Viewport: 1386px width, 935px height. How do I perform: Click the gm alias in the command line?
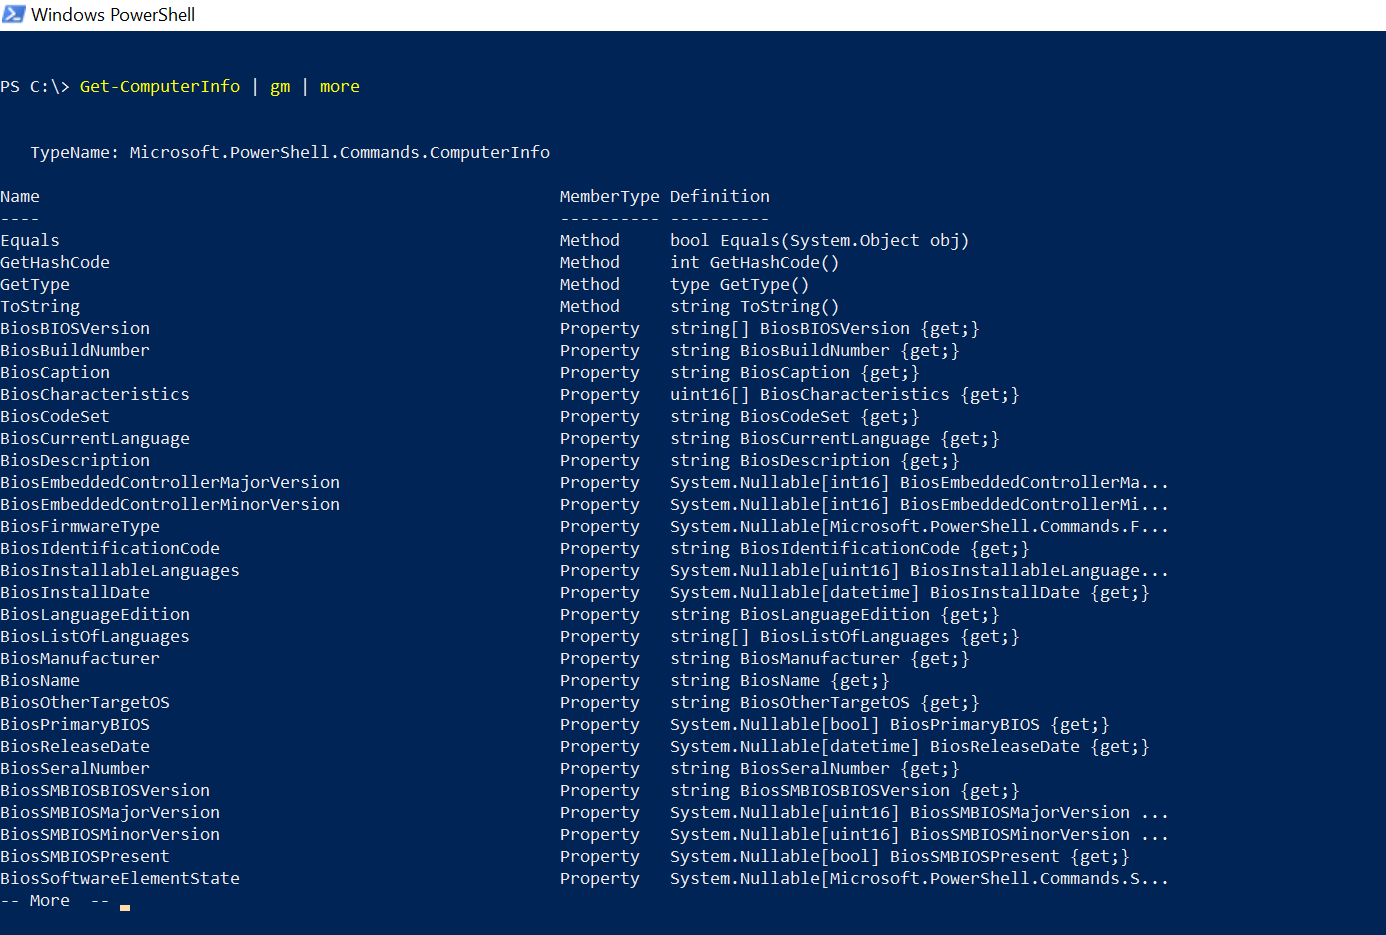(x=280, y=86)
